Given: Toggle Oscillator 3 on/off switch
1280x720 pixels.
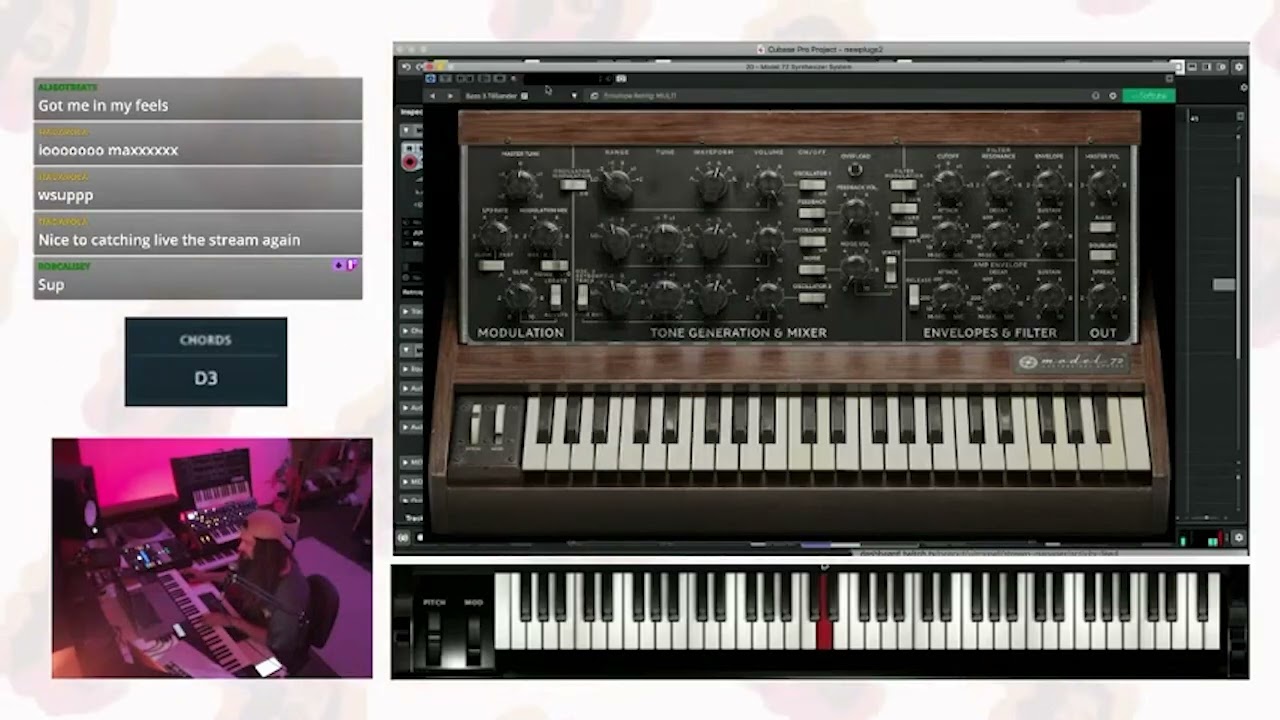Looking at the screenshot, I should (812, 297).
